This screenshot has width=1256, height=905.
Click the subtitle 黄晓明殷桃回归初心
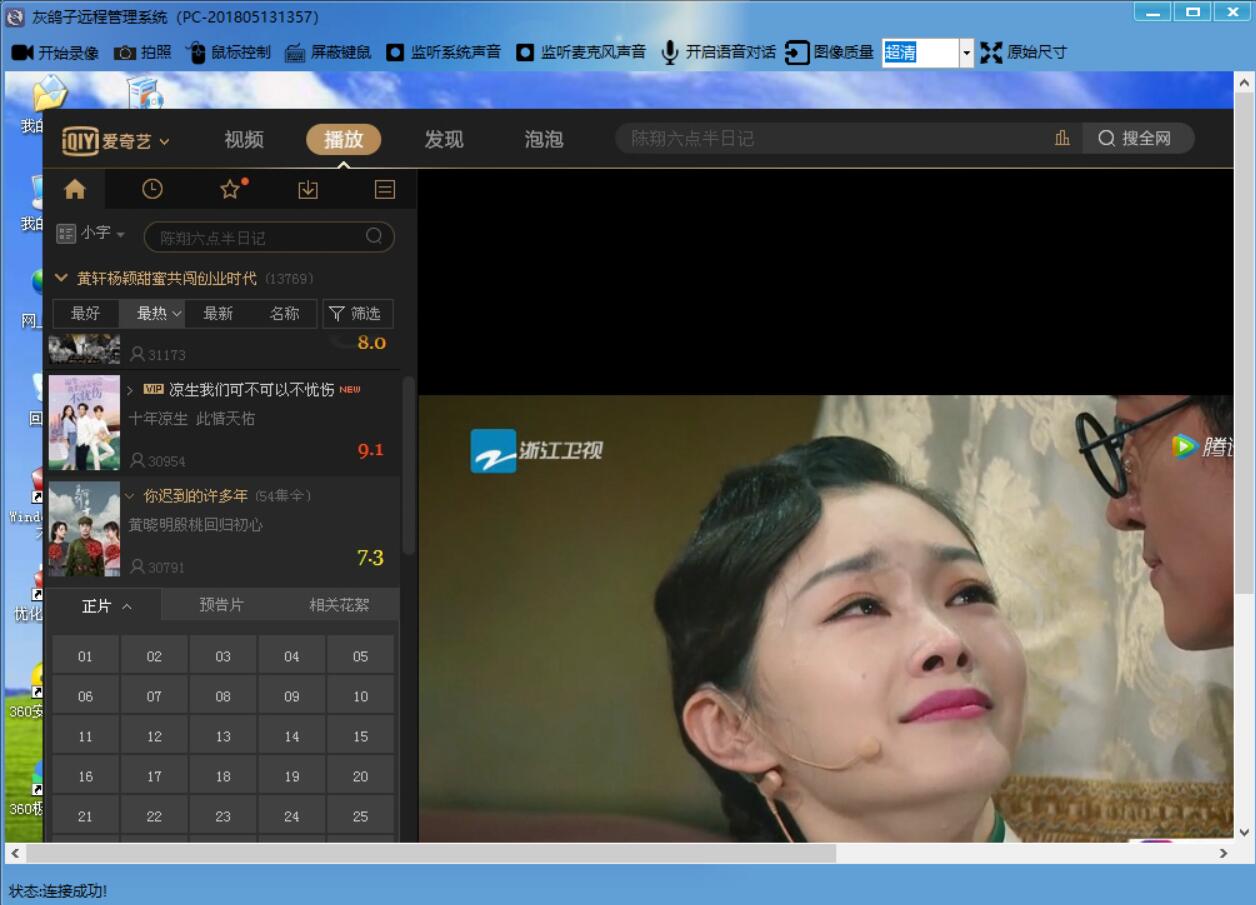coord(196,524)
